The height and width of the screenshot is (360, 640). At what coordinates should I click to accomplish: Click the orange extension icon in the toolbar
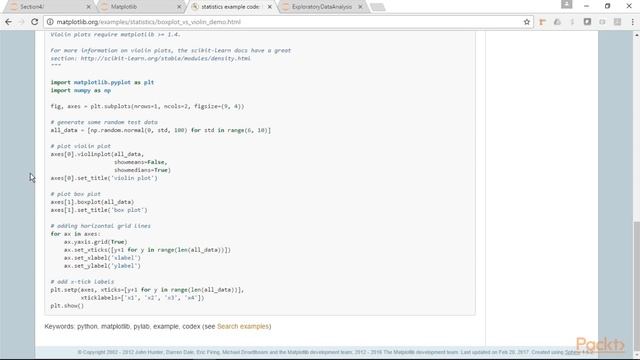[x=542, y=22]
